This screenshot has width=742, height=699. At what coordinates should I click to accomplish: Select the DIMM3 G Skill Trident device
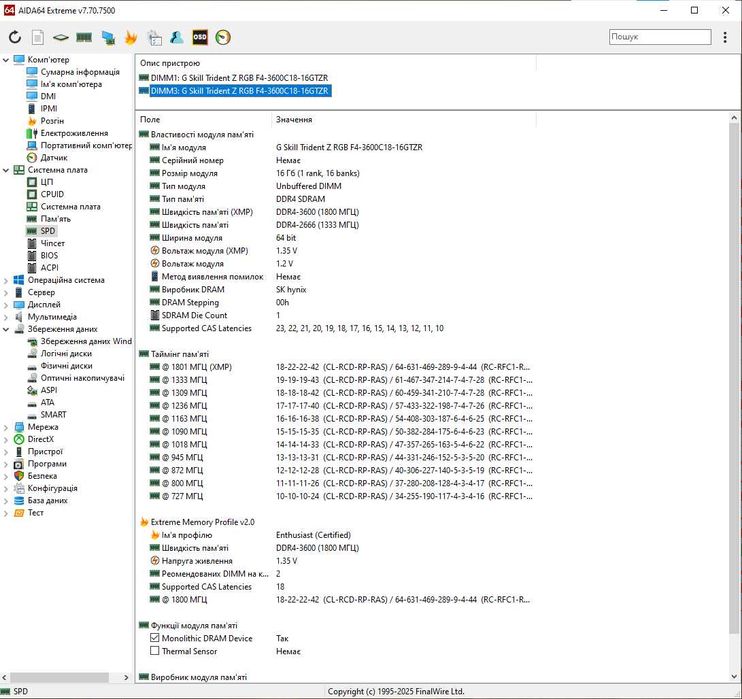click(x=239, y=90)
